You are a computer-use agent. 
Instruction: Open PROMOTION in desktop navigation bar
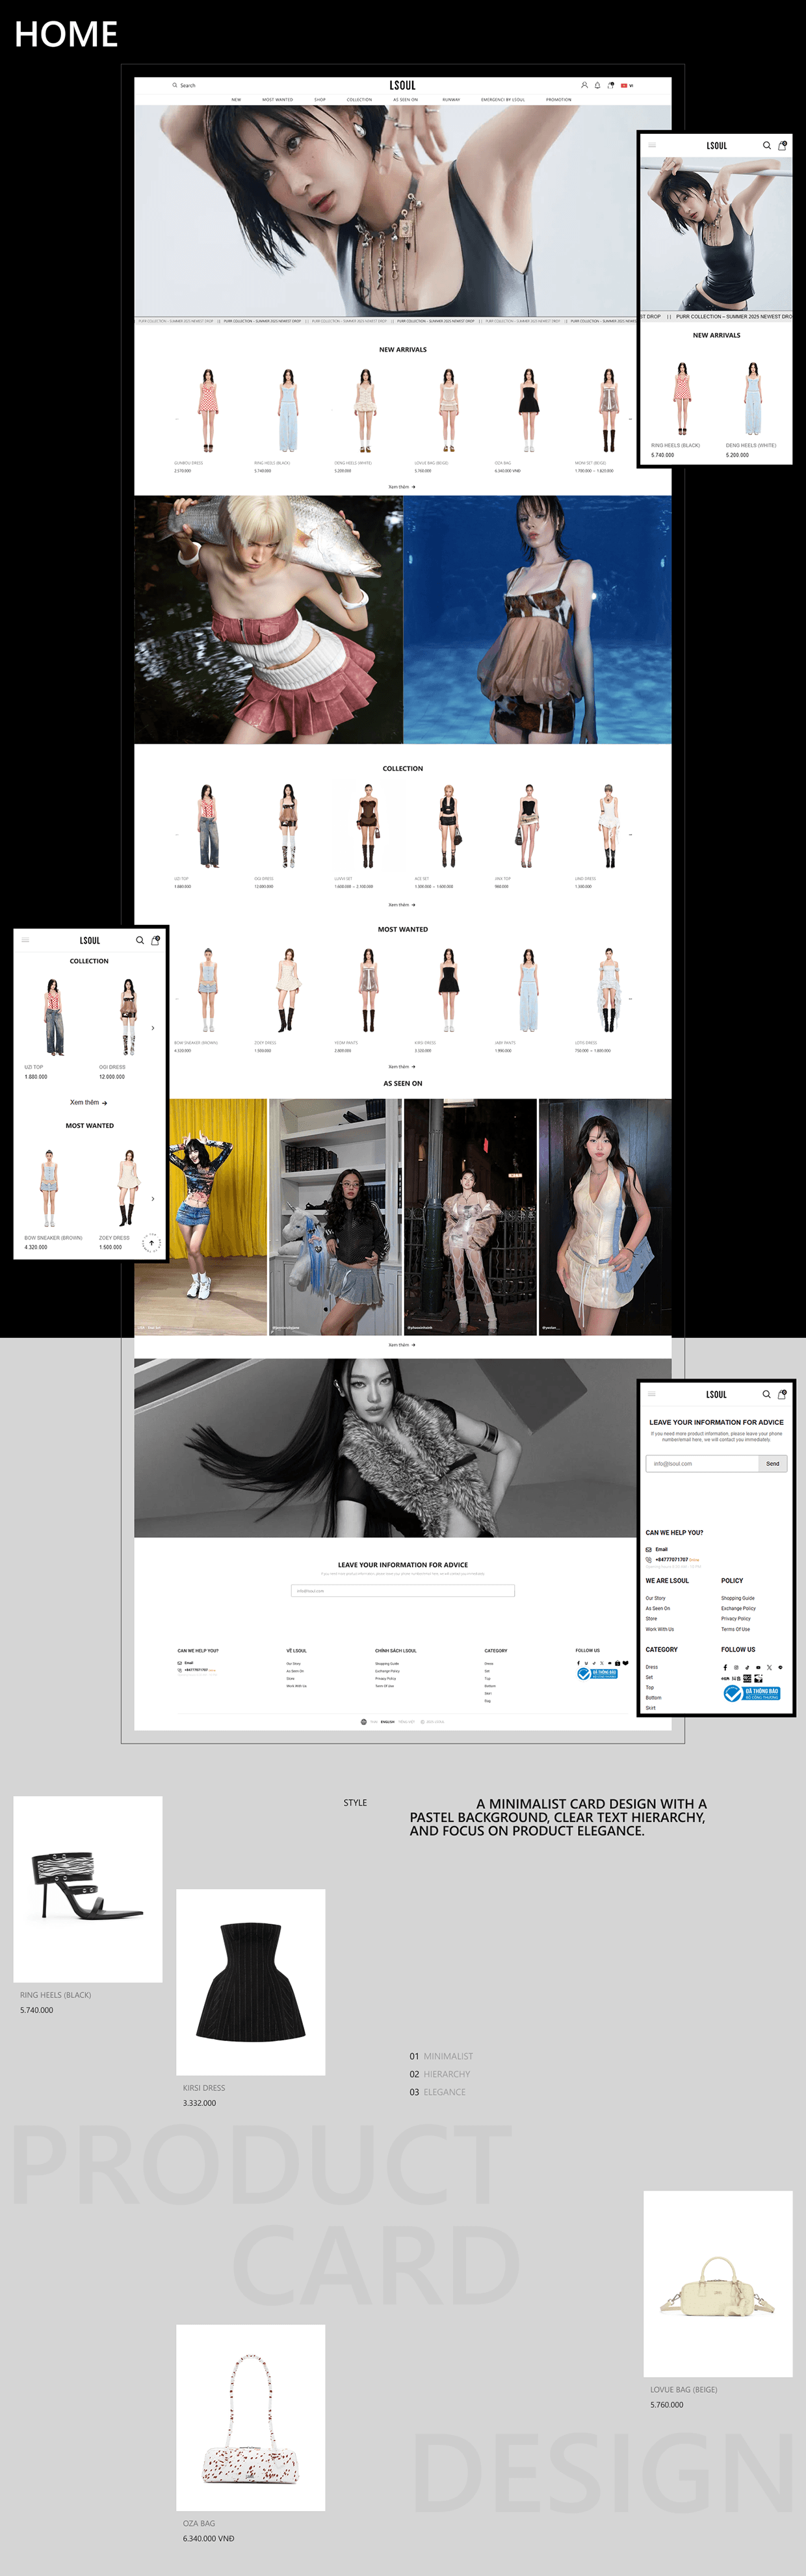click(559, 100)
